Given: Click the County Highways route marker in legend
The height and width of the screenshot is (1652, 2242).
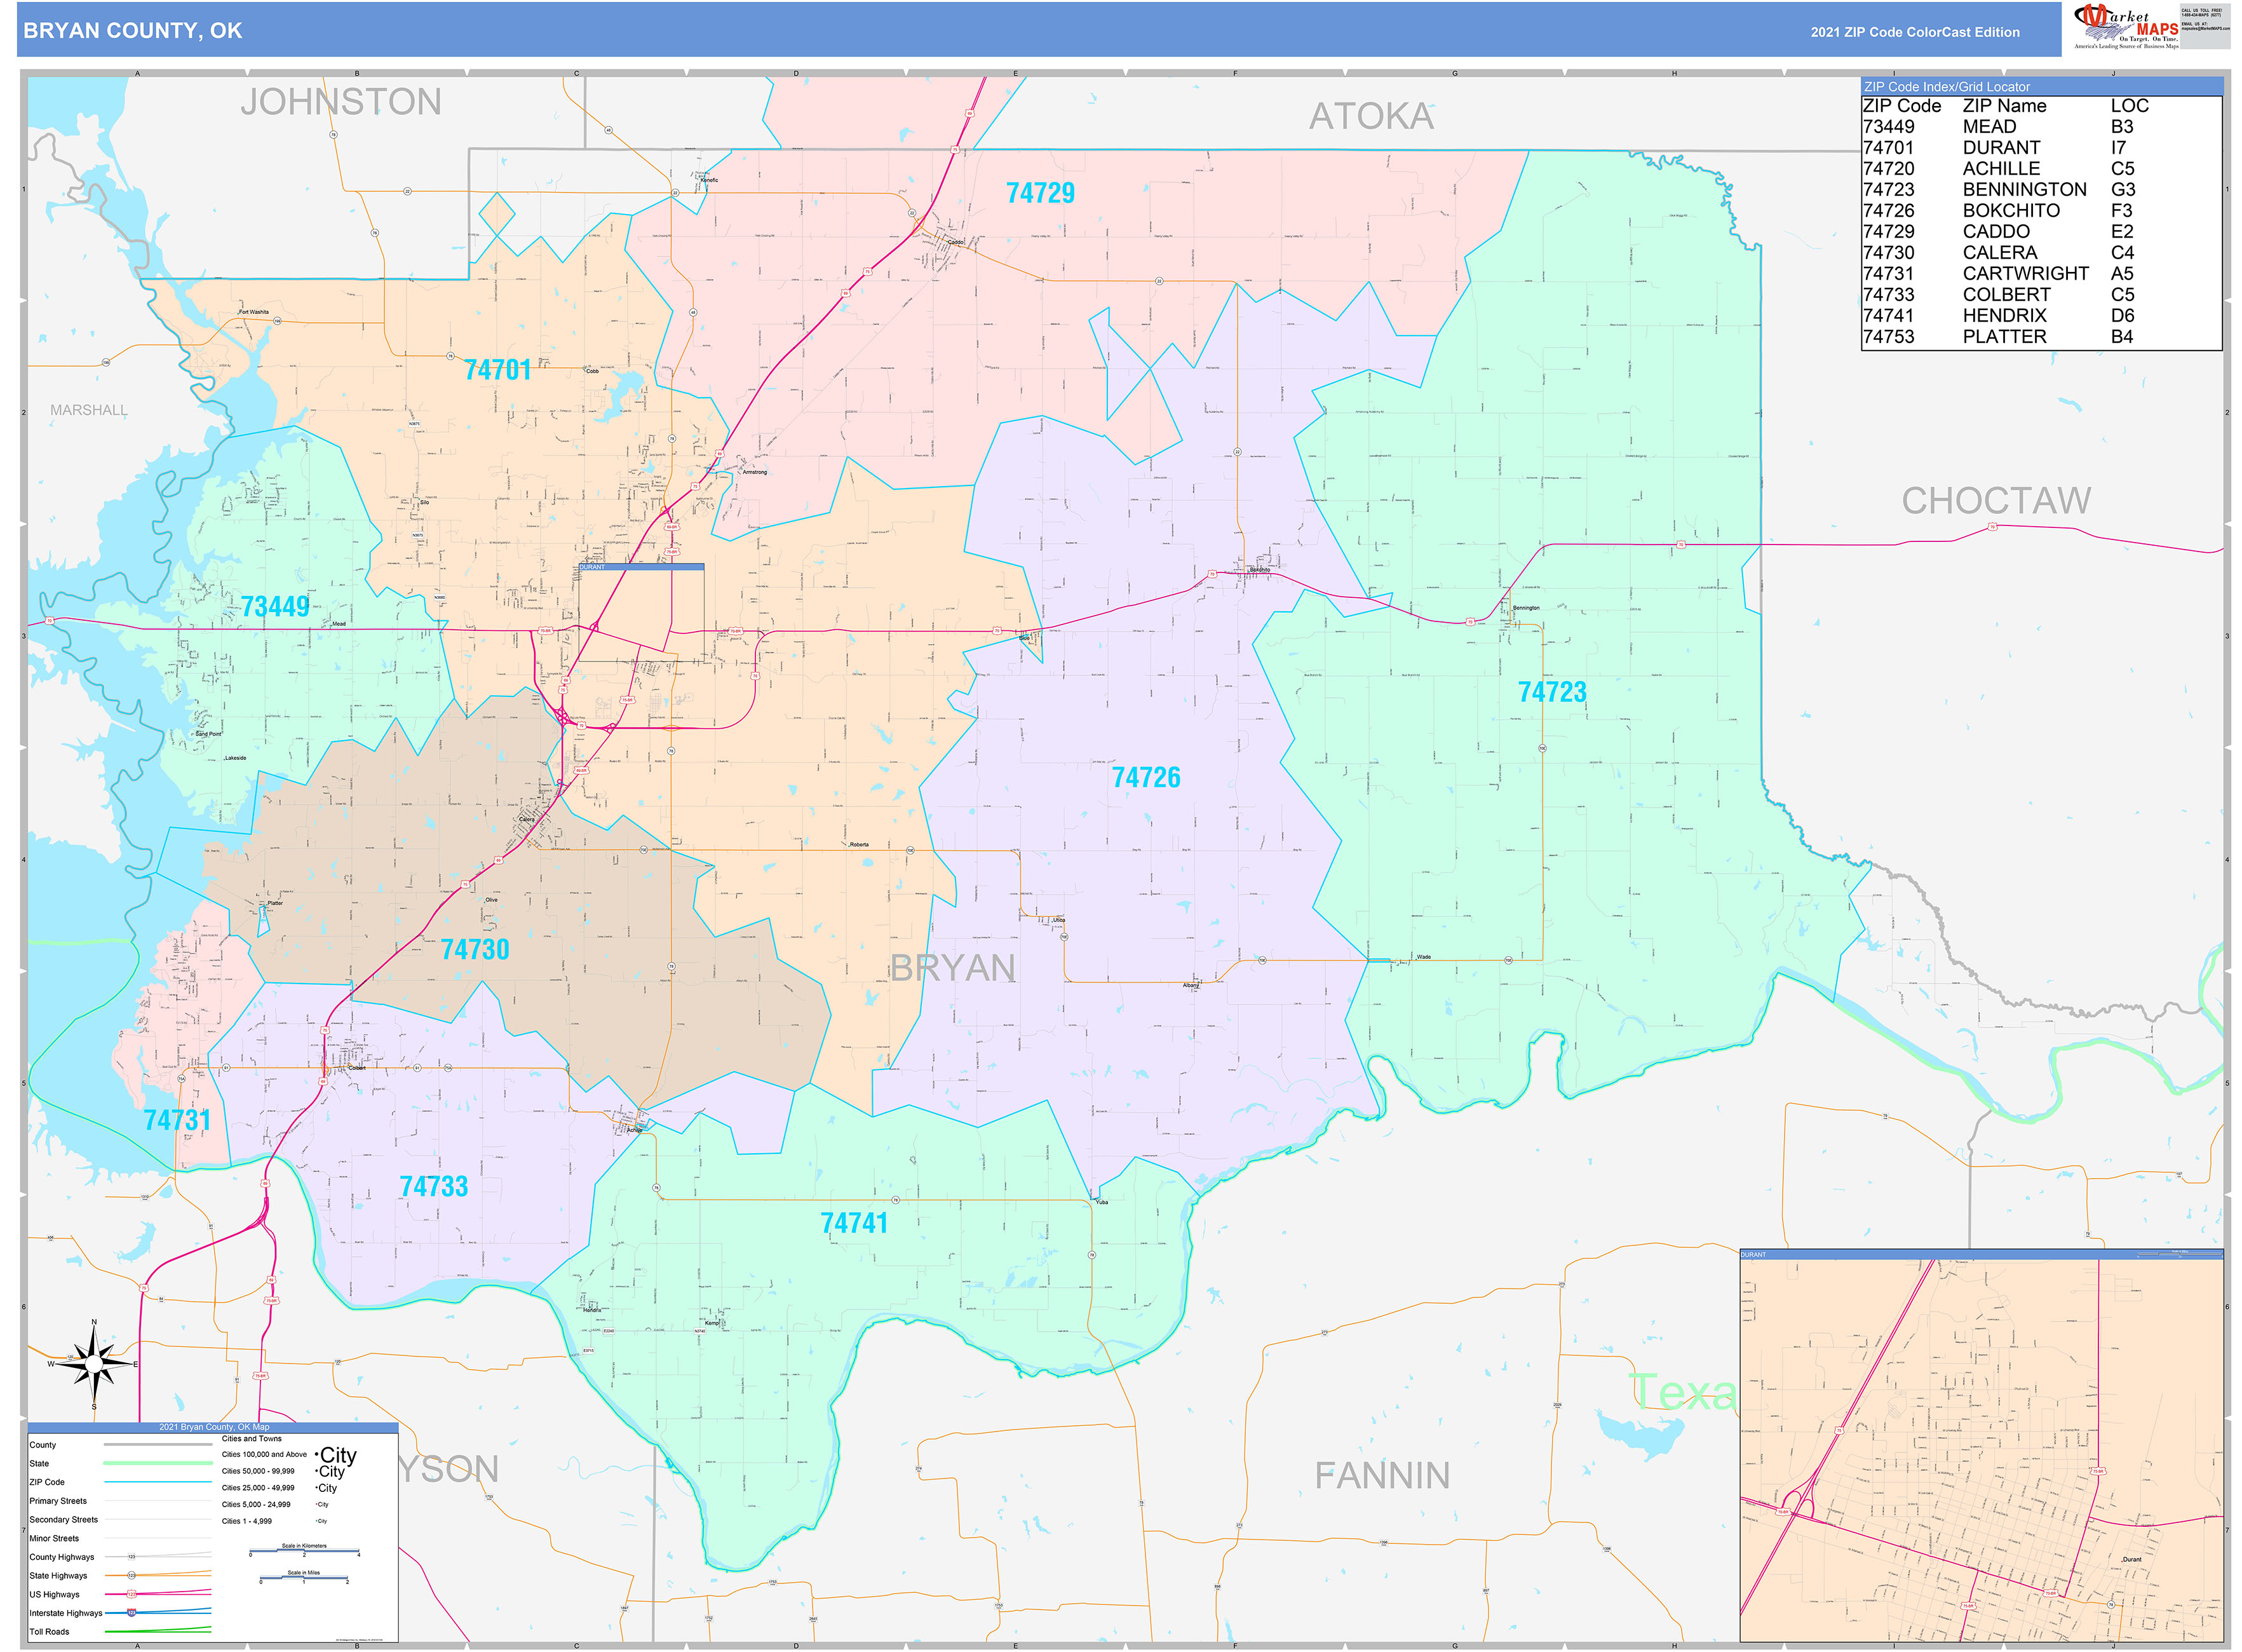Looking at the screenshot, I should coord(131,1557).
